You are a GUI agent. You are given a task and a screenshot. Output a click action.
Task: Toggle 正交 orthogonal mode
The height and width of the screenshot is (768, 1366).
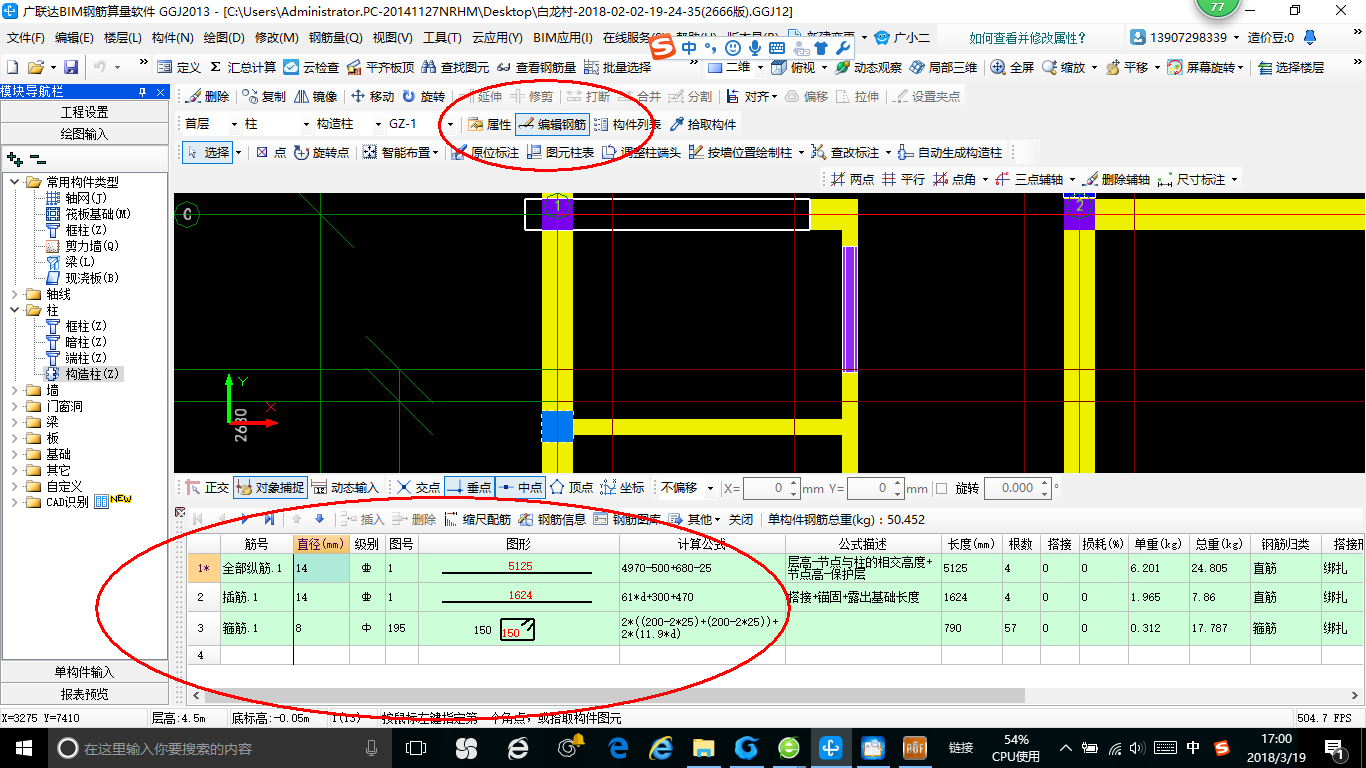coord(207,487)
